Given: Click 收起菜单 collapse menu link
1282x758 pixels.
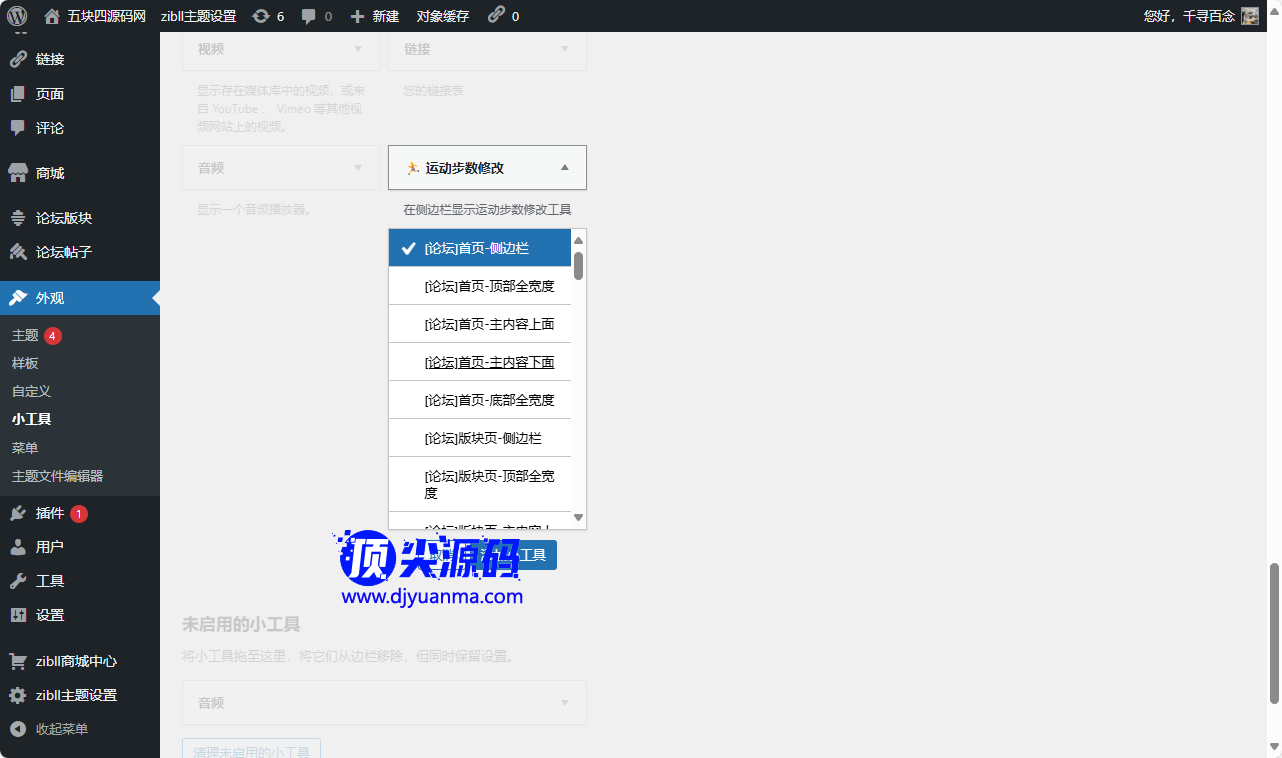Looking at the screenshot, I should tap(61, 729).
